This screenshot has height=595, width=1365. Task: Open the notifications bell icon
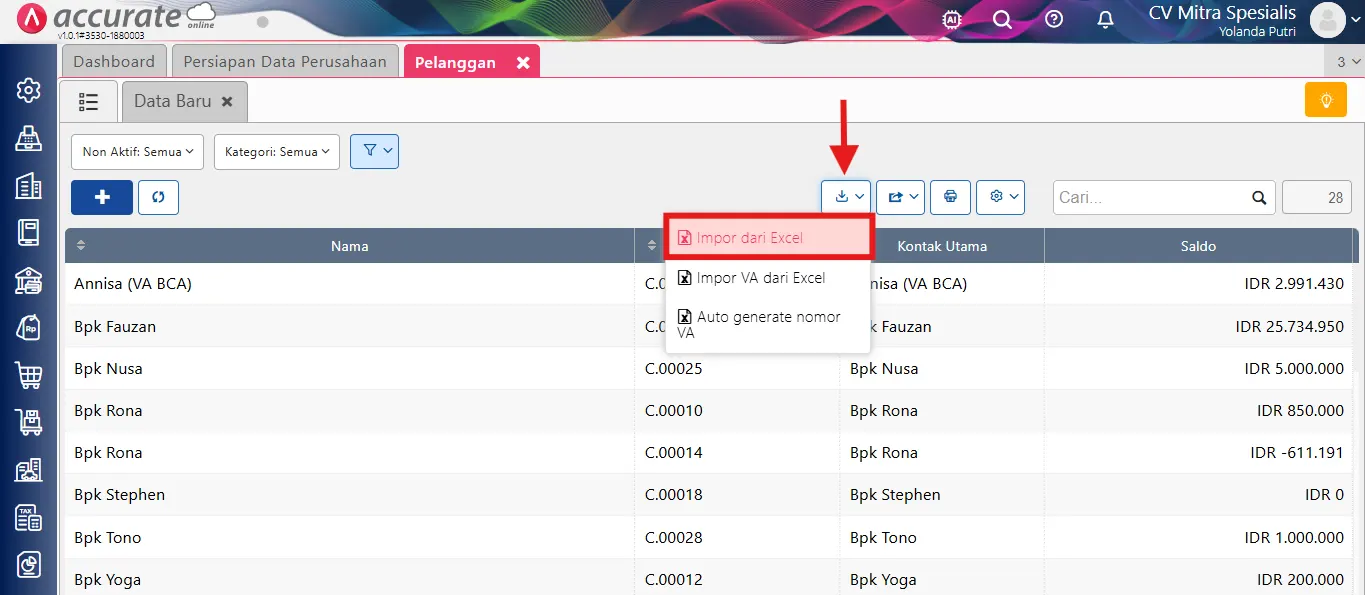point(1105,19)
